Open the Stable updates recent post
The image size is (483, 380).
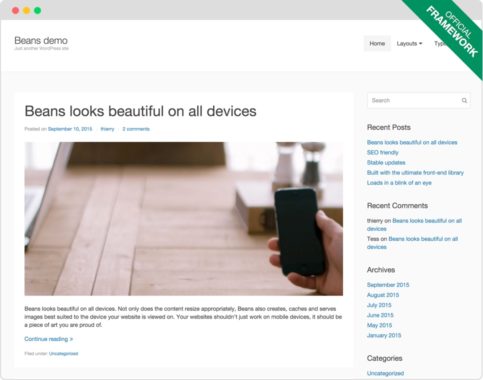pos(386,163)
